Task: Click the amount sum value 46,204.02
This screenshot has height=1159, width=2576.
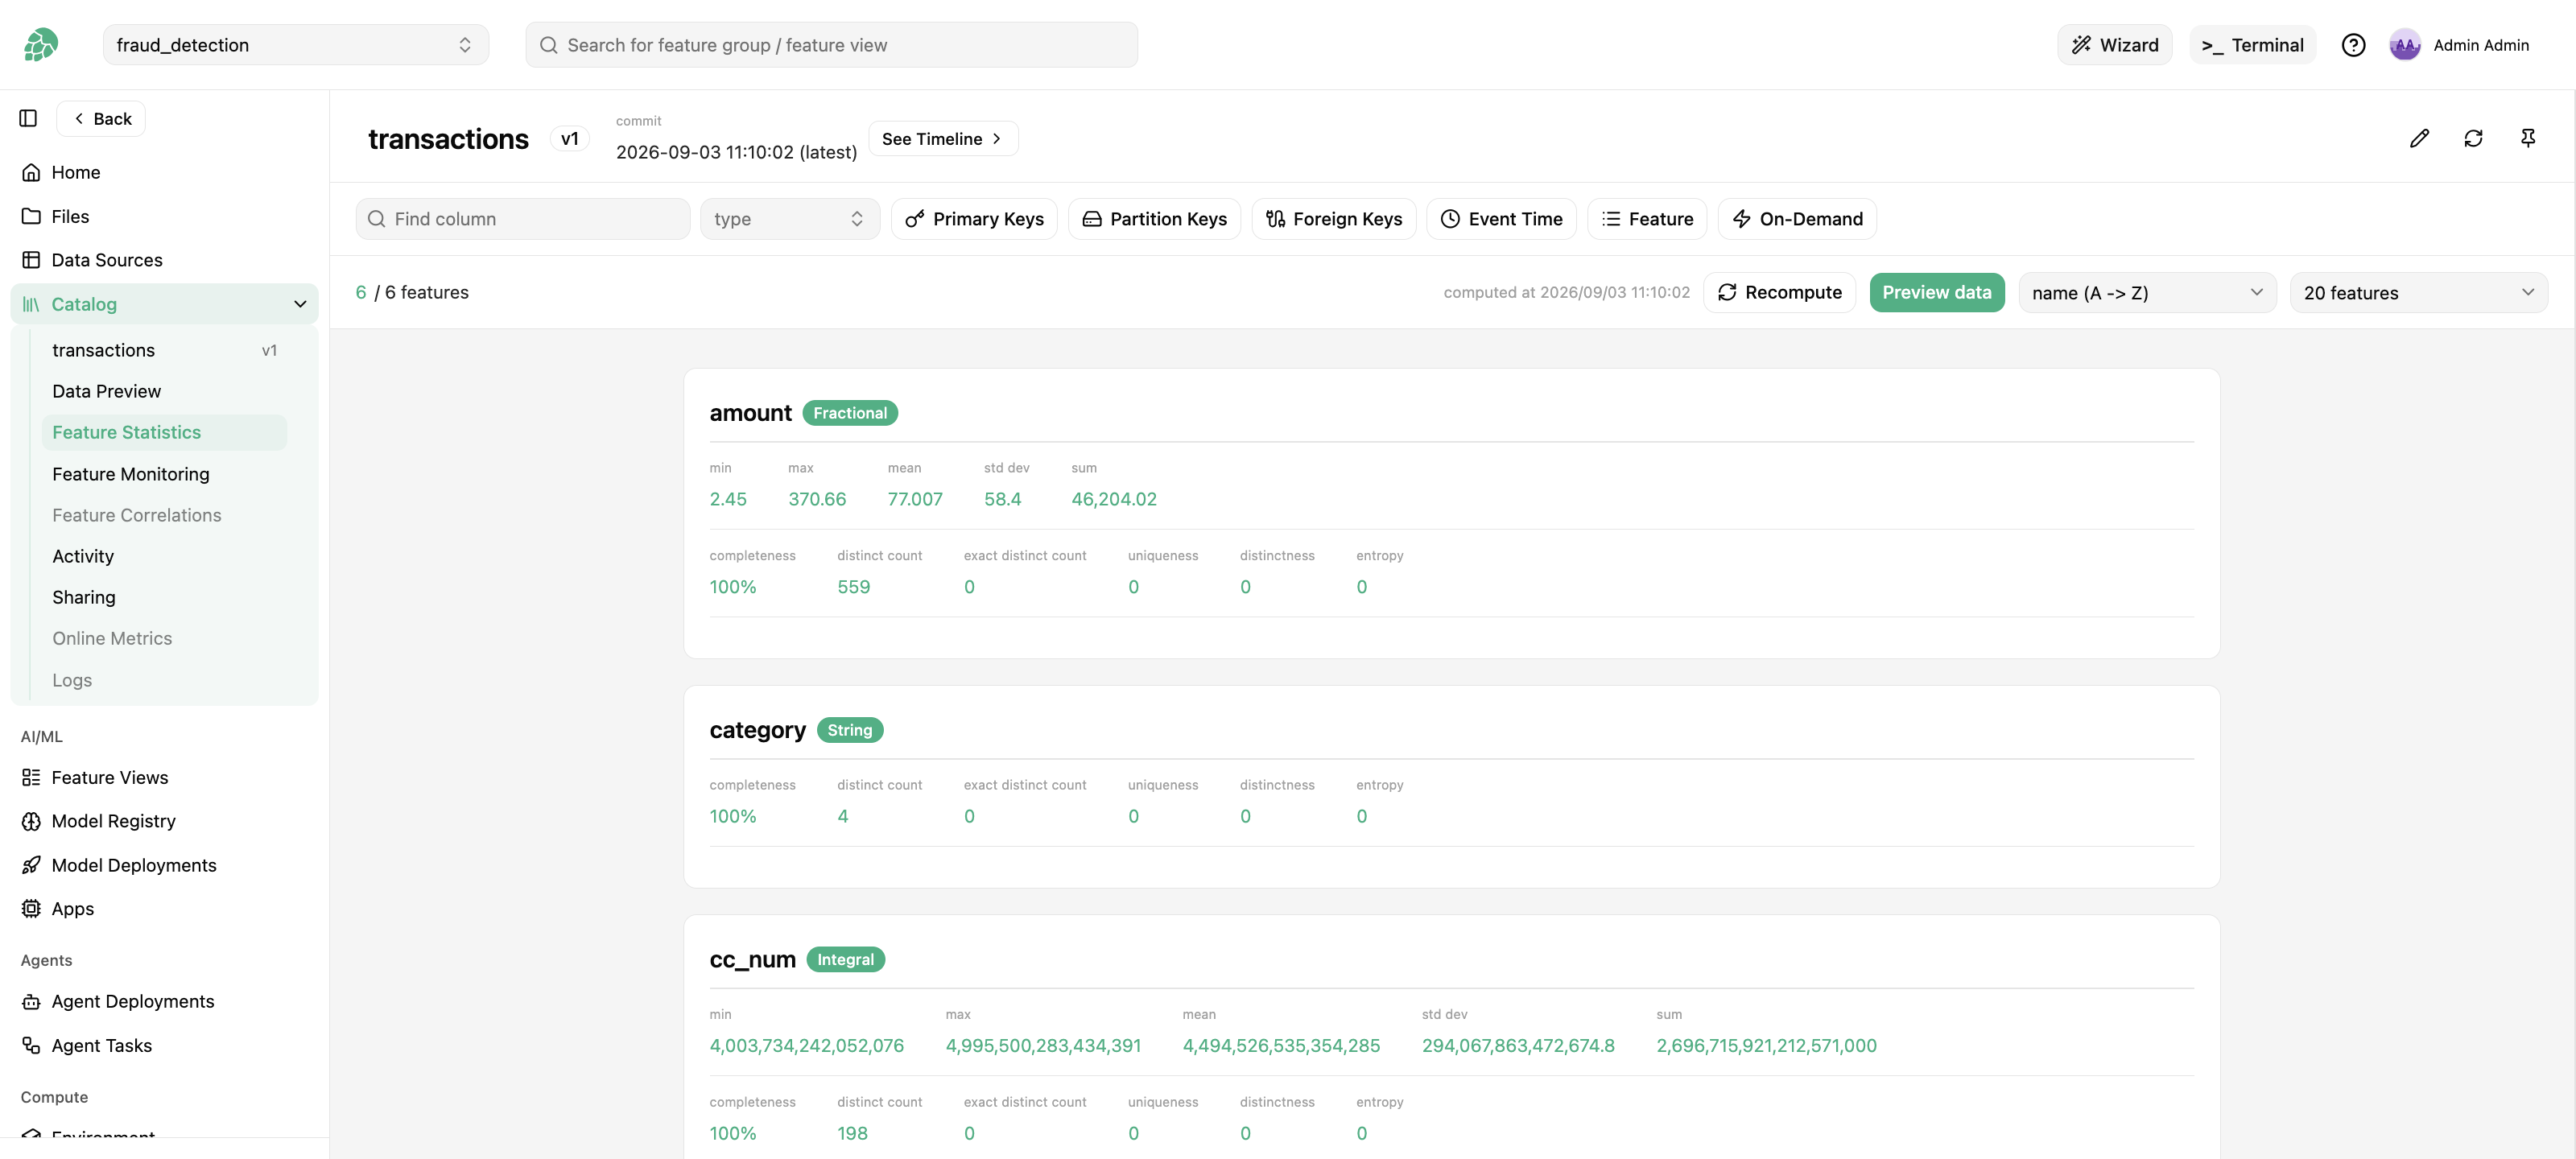Action: tap(1114, 499)
